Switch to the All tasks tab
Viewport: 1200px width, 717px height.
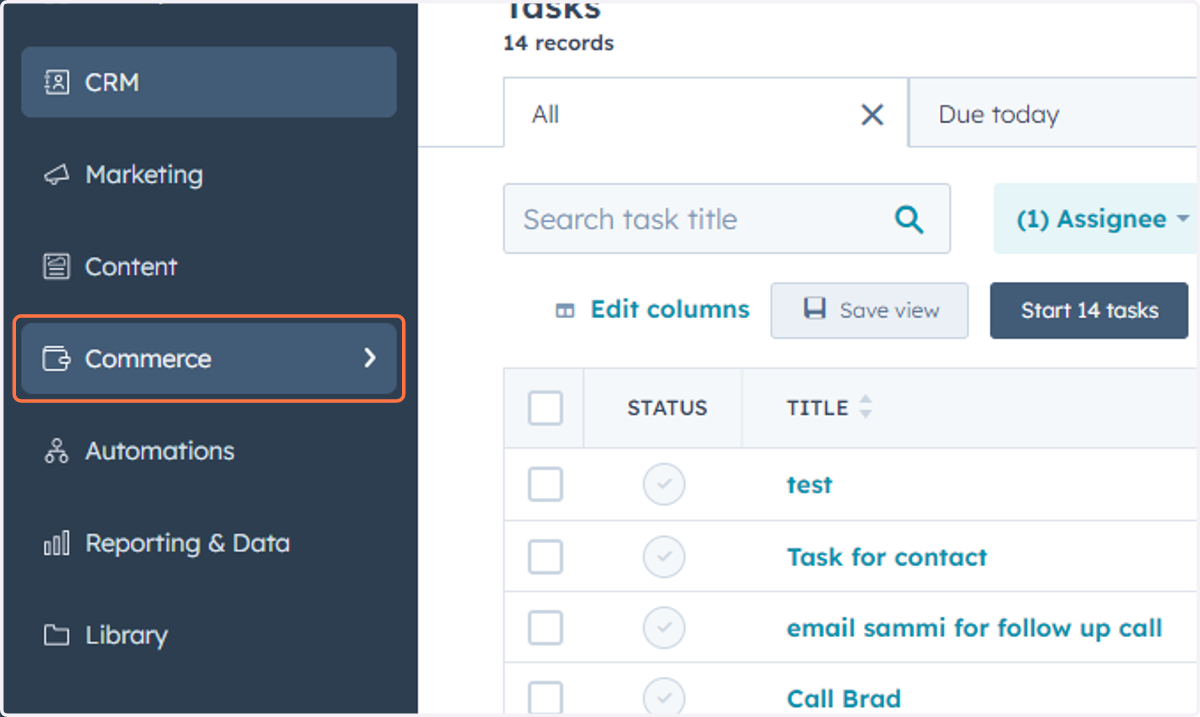[x=706, y=114]
